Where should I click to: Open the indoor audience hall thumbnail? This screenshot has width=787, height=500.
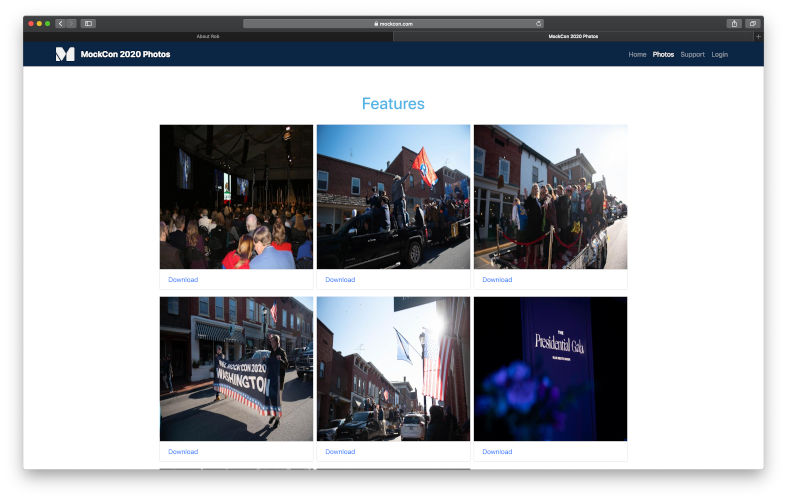[x=236, y=197]
